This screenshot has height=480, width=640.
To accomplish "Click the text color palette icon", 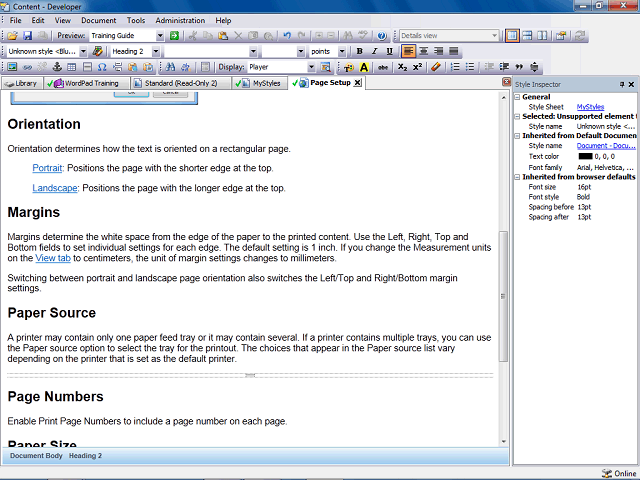I will point(349,67).
